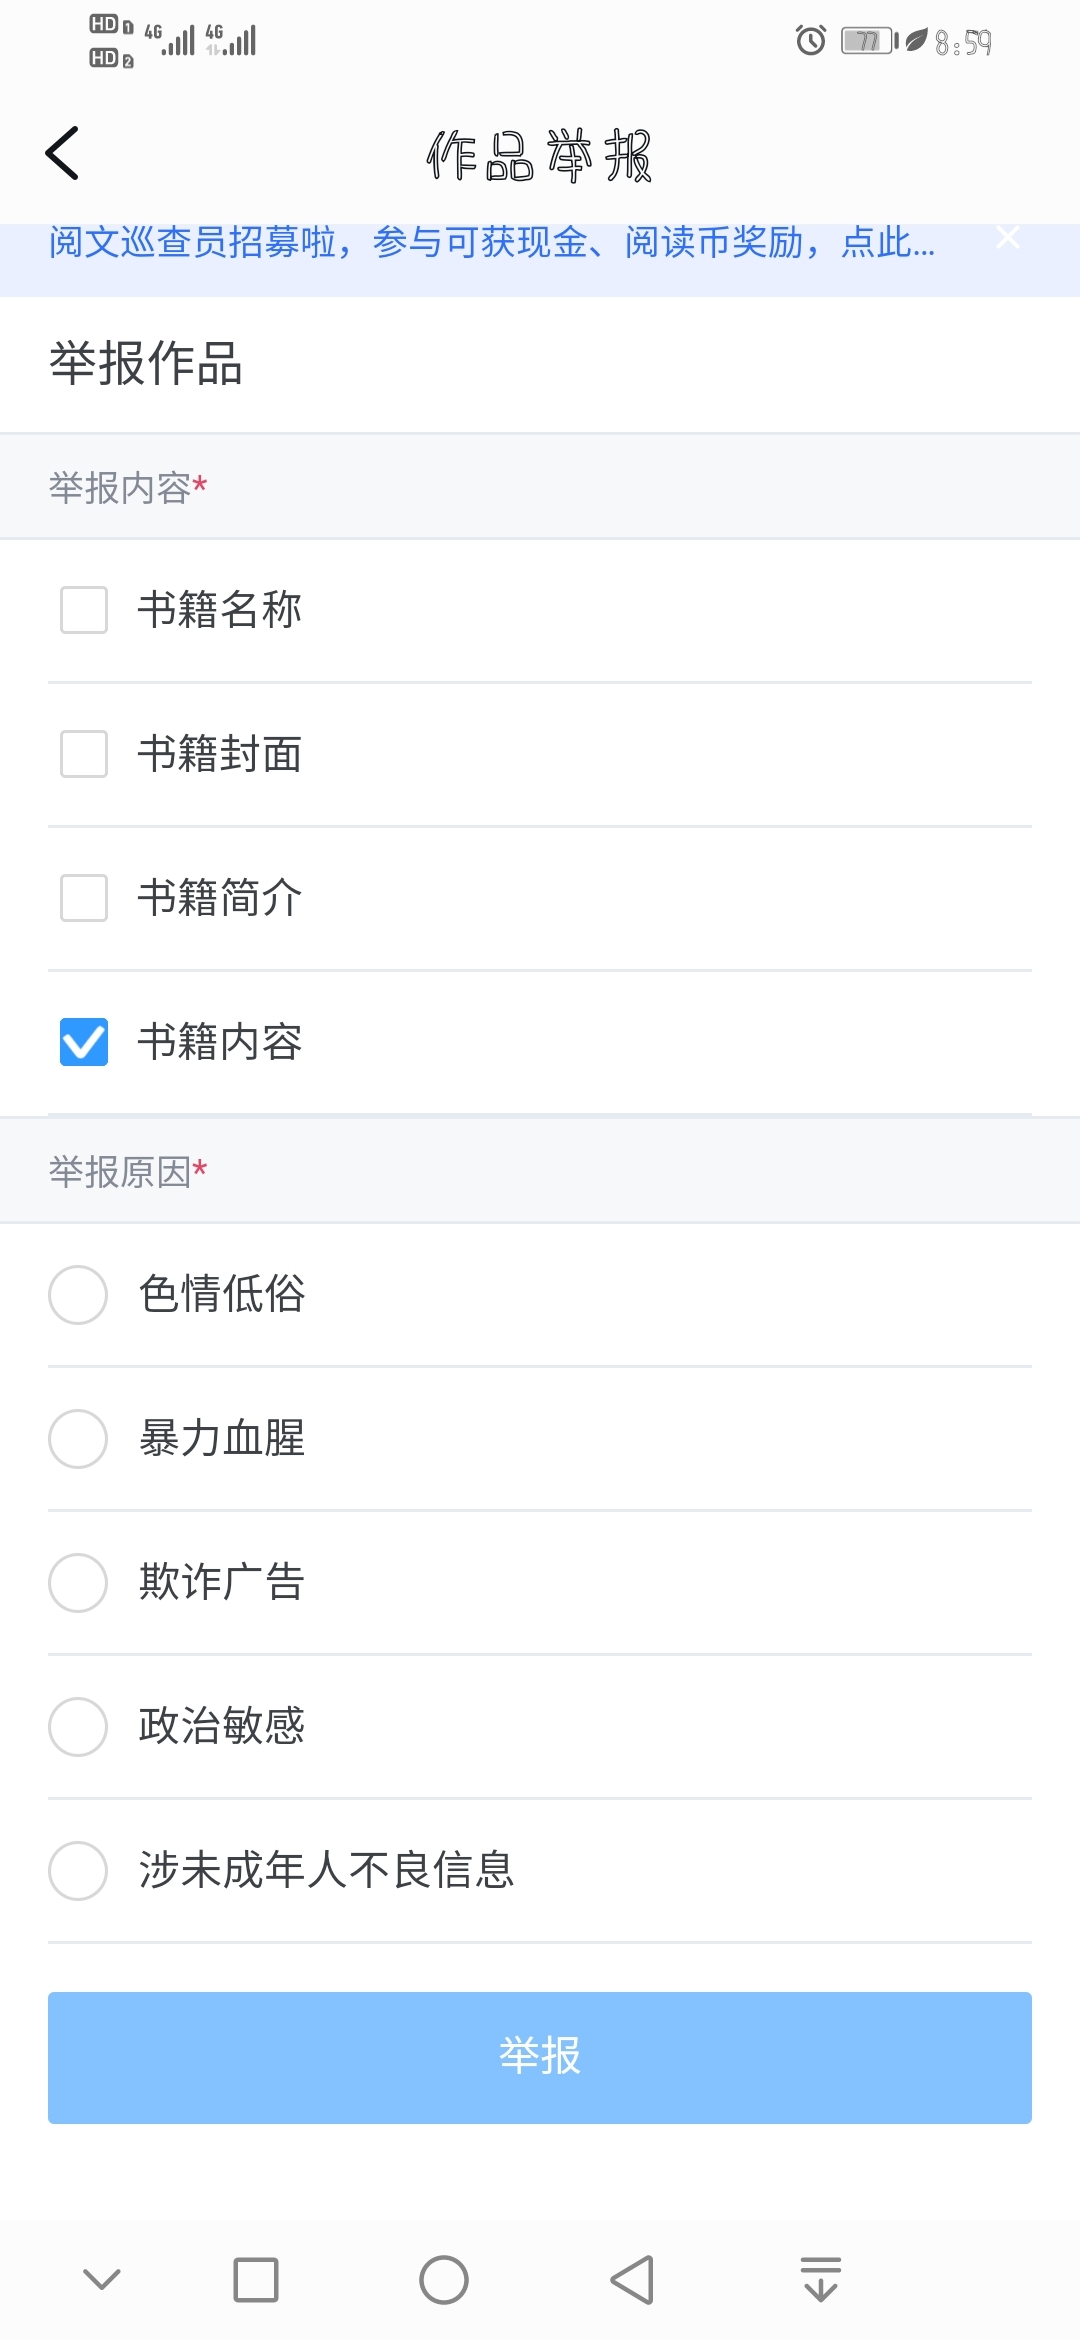Tap the recent apps square icon

pos(256,2280)
